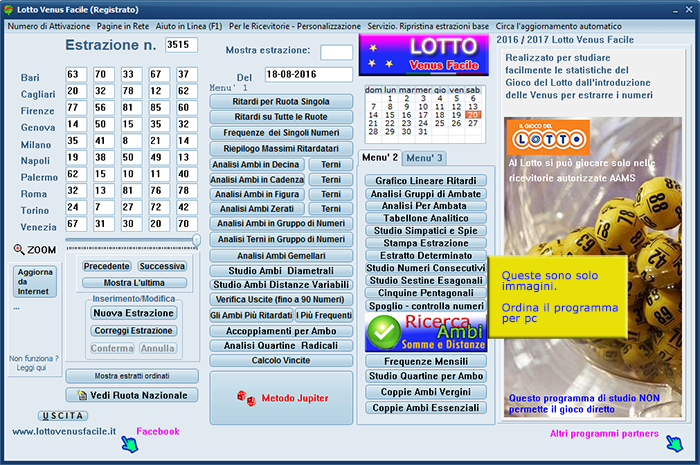Open the Numero di Attivazione menu
Screen dimensions: 700x465
[49, 26]
